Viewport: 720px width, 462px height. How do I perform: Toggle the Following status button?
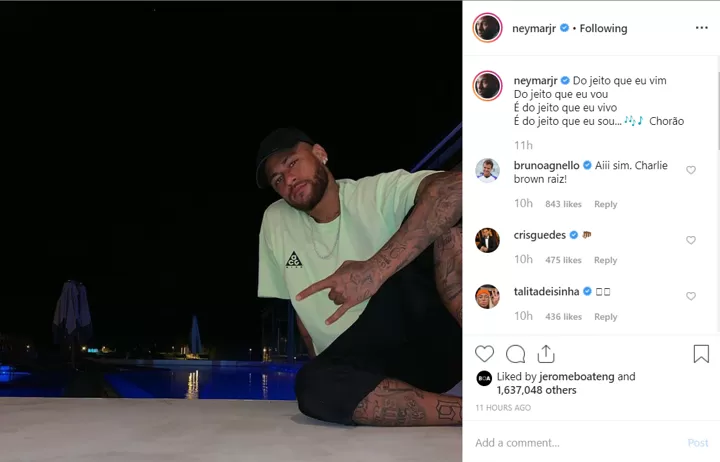[x=603, y=28]
